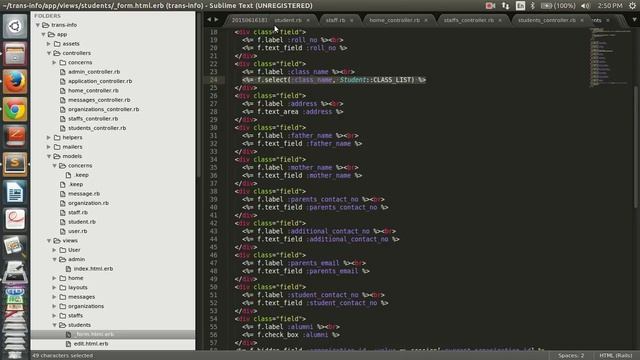
Task: Open application_controller.rb in the sidebar
Action: (x=100, y=81)
